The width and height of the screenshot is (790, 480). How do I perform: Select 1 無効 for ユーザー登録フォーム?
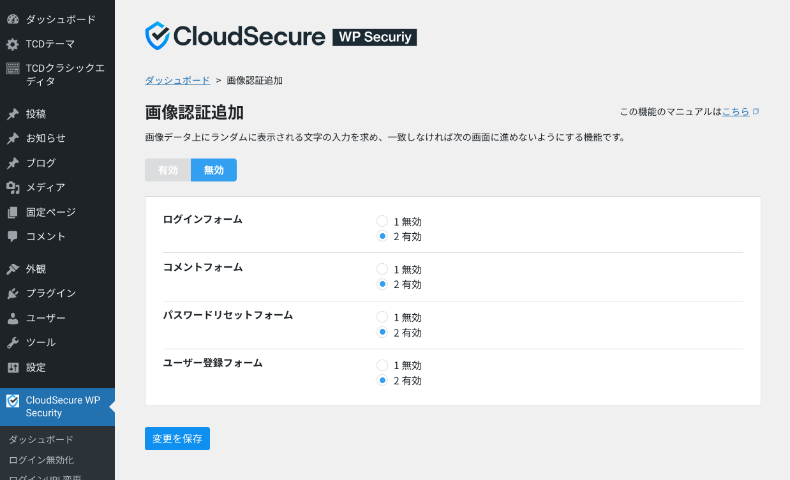[382, 365]
